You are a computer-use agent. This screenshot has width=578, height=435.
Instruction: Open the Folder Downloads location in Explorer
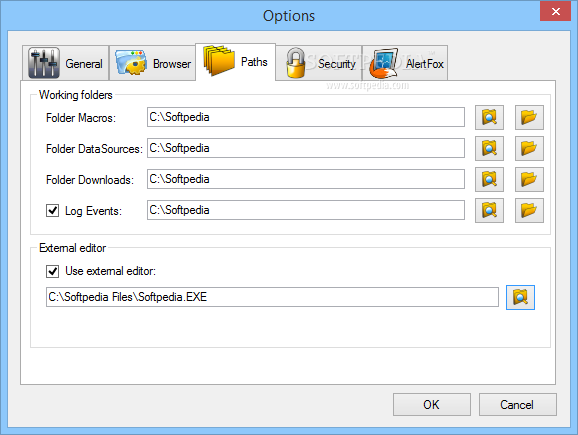click(529, 180)
